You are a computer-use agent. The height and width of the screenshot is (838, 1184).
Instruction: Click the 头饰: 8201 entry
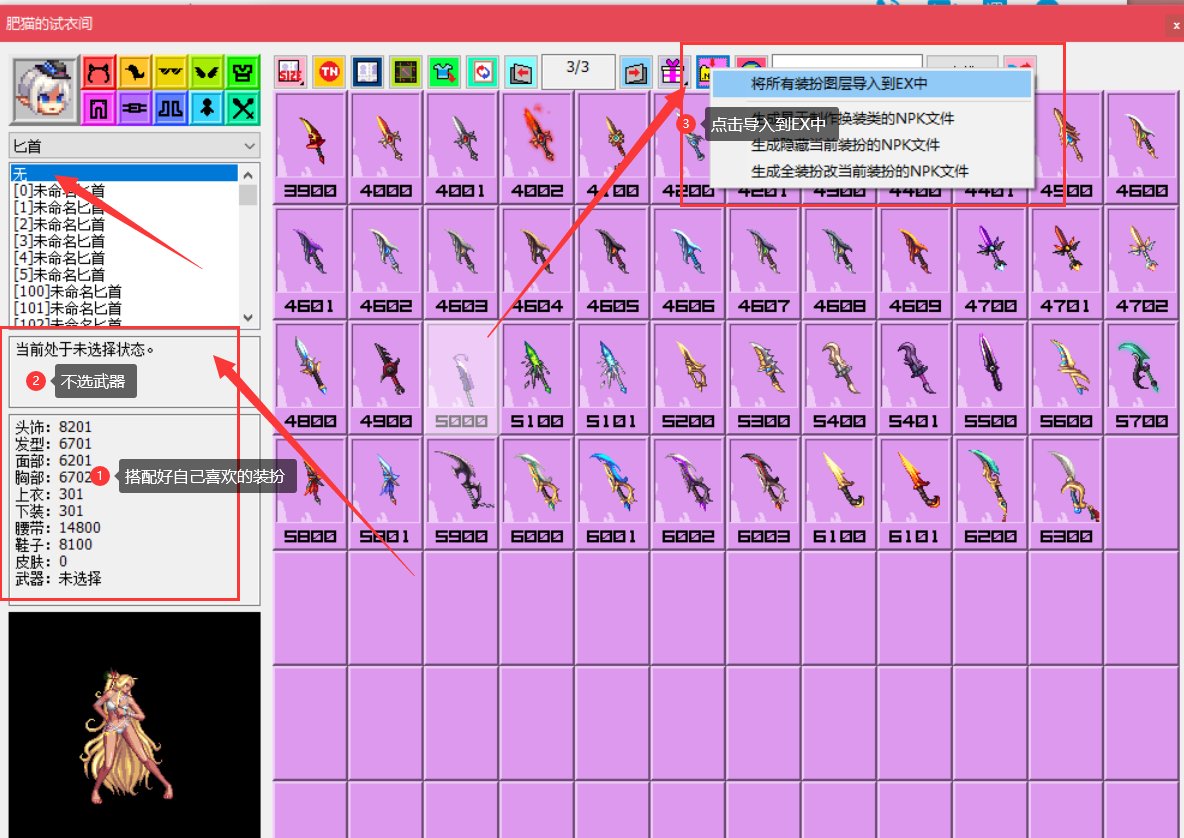53,427
